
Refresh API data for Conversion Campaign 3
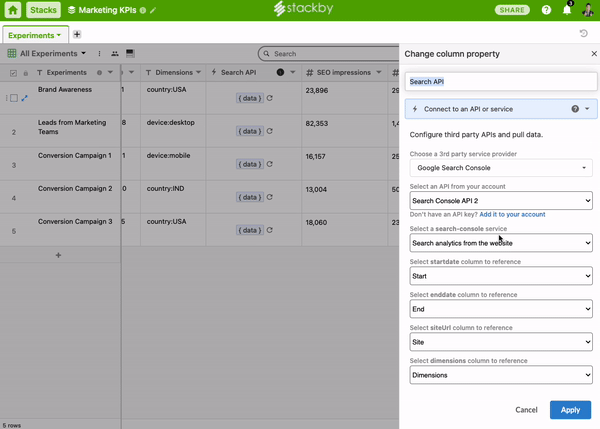click(270, 230)
